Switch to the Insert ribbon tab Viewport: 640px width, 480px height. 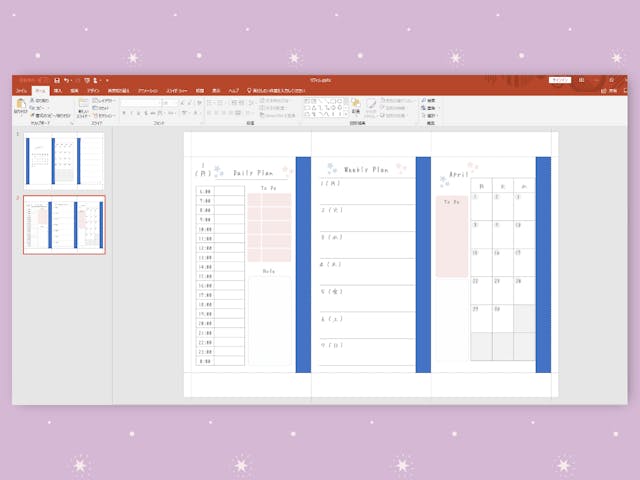point(57,90)
